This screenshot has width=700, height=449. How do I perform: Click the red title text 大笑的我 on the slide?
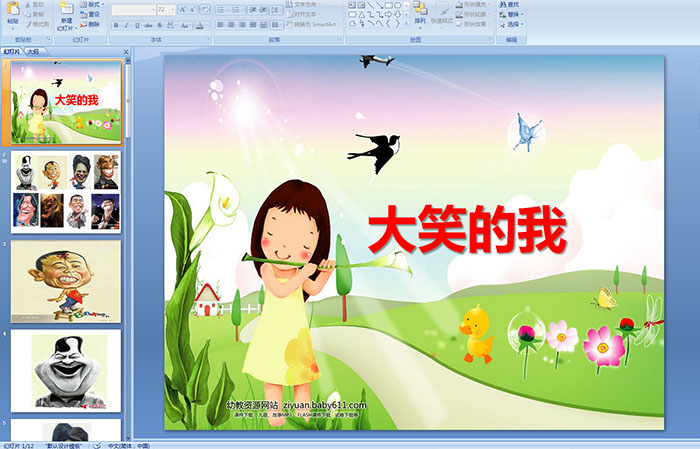coord(467,229)
